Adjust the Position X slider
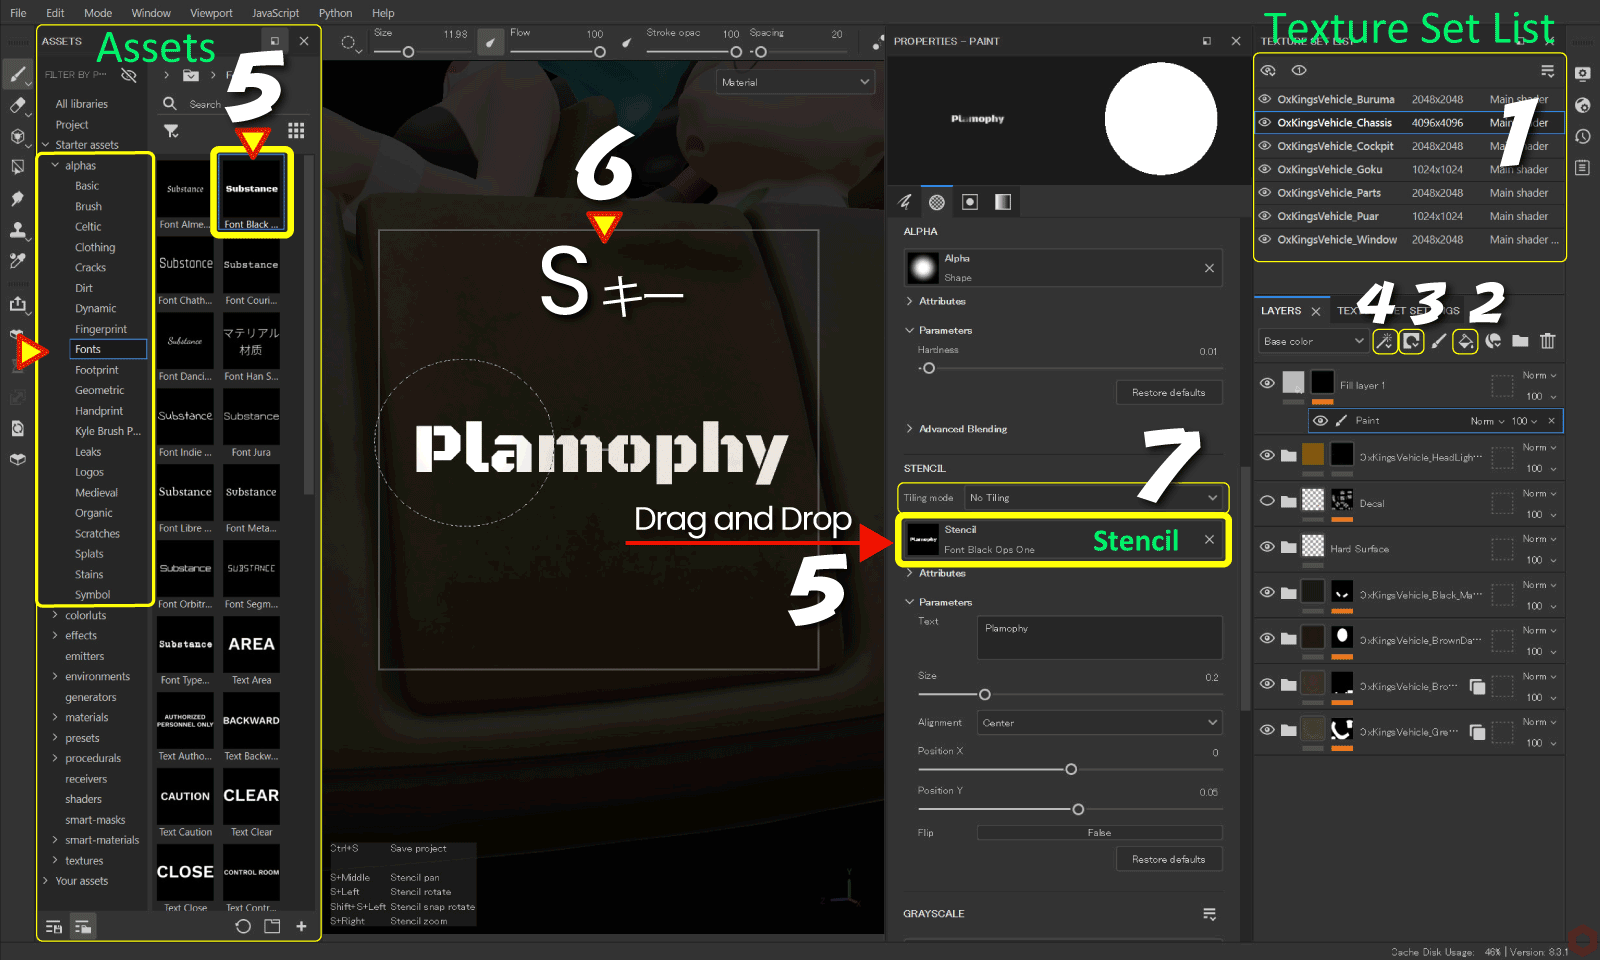 tap(1070, 769)
